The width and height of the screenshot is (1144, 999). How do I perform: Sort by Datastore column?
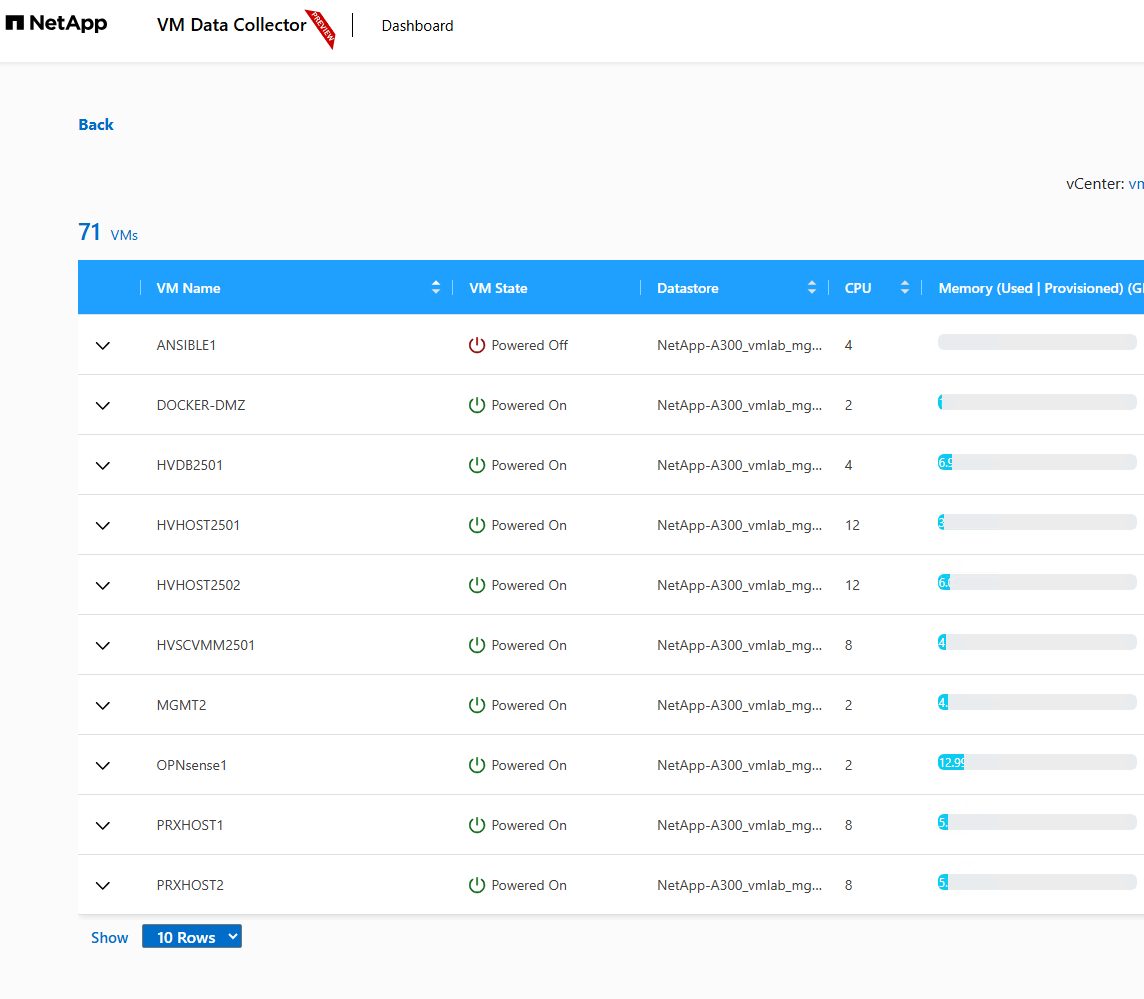click(x=811, y=288)
